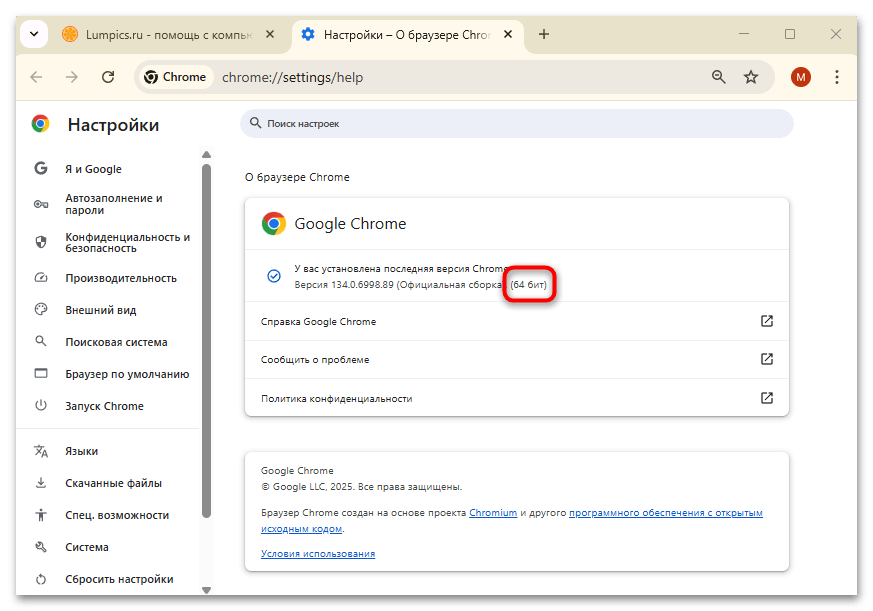Open the Chromium project link
The image size is (873, 611).
(493, 512)
